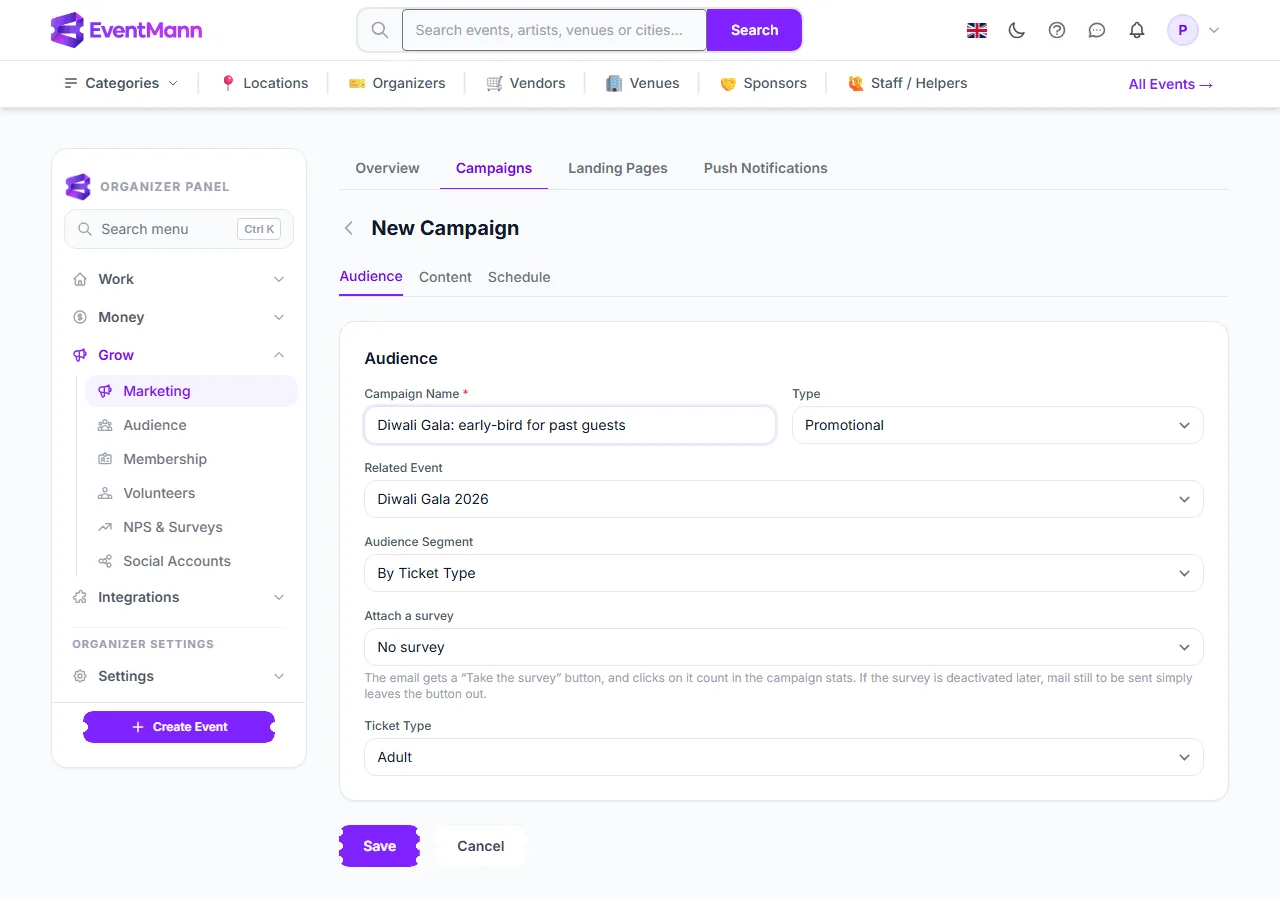Click the Integrations puzzle icon

(x=80, y=597)
